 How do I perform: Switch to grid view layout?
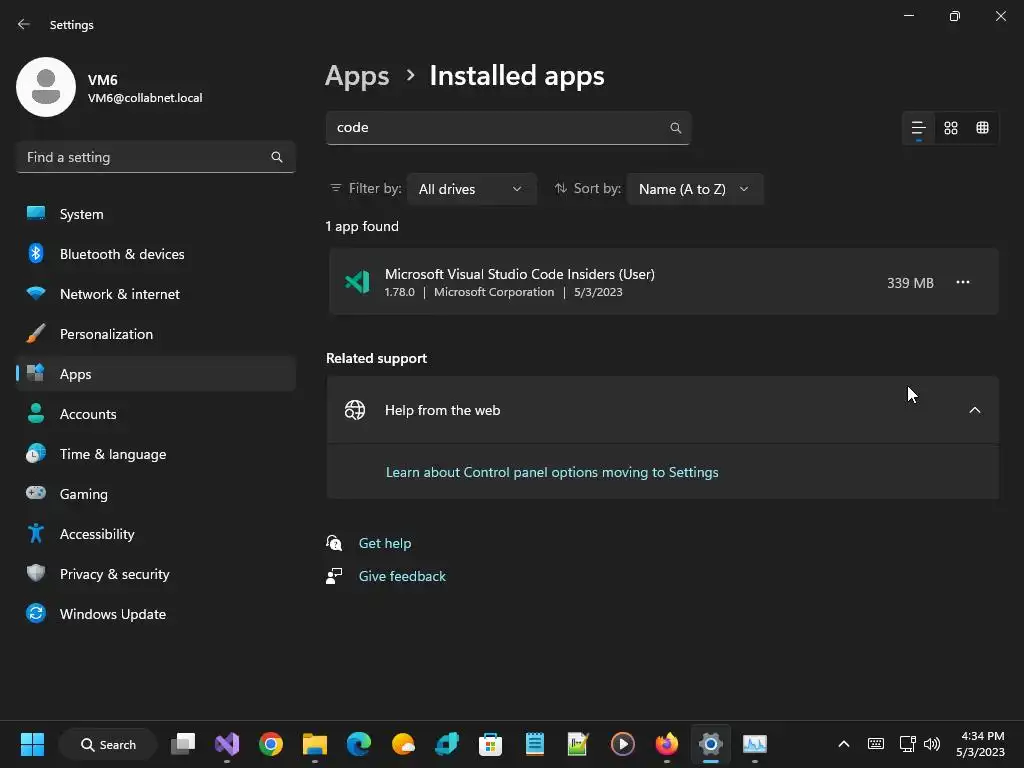[951, 128]
